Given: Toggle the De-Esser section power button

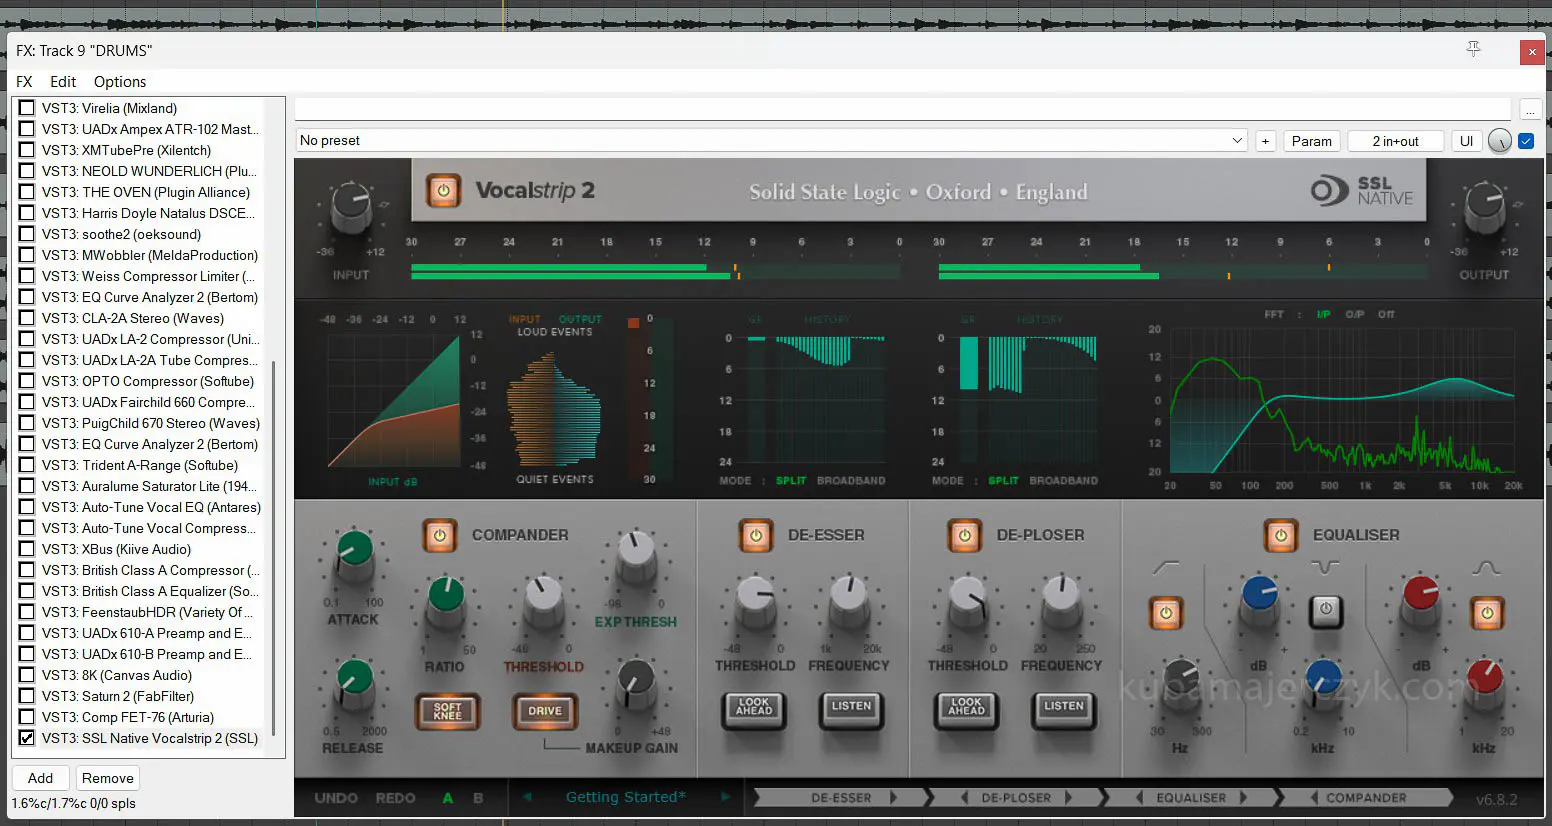Looking at the screenshot, I should 756,536.
